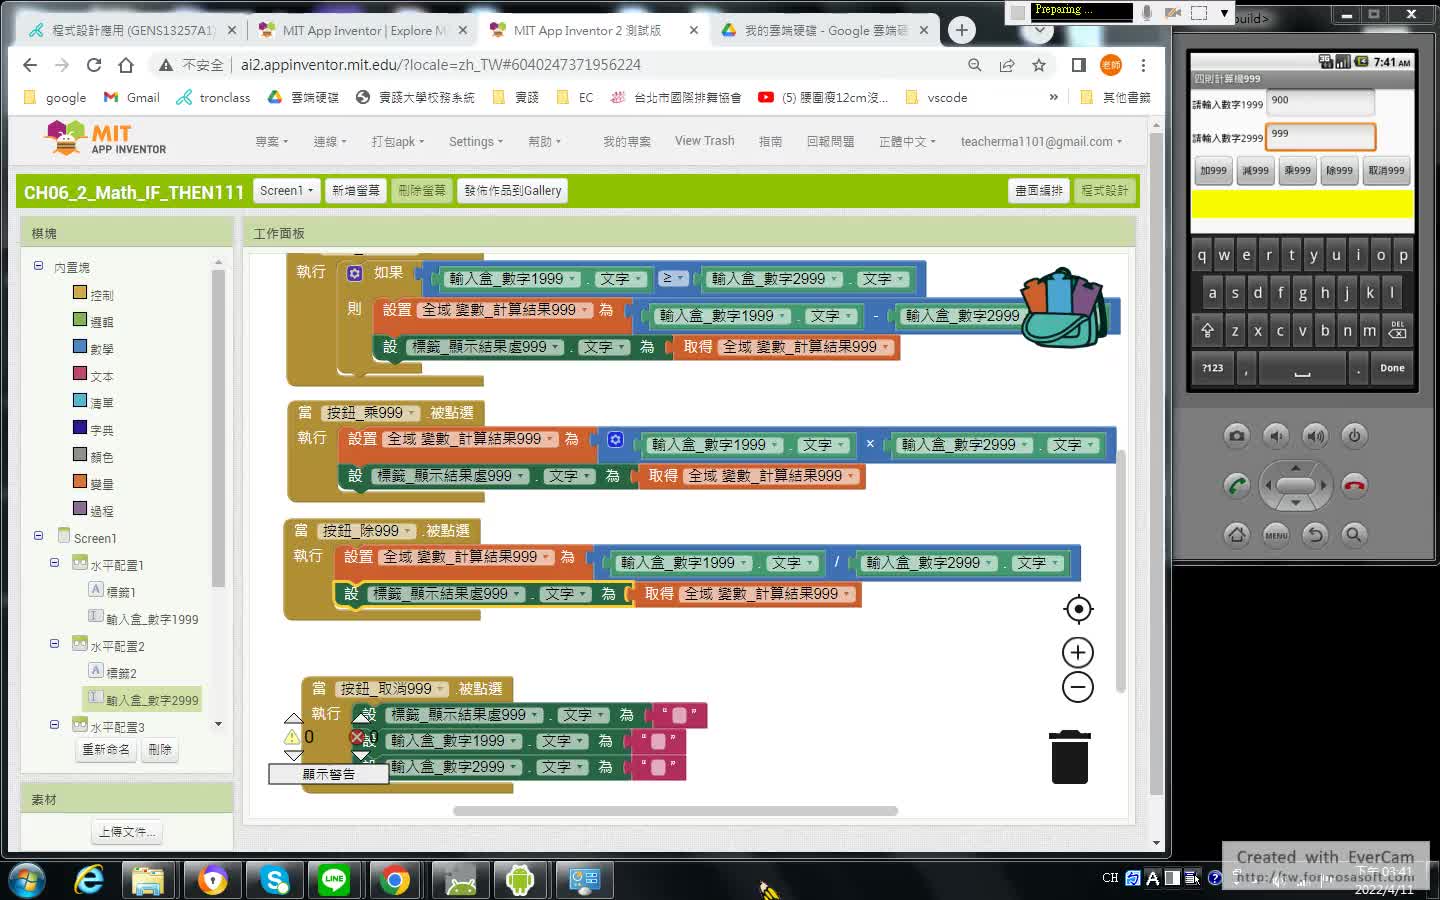Click the 畫面編排 button
1440x900 pixels.
1039,190
